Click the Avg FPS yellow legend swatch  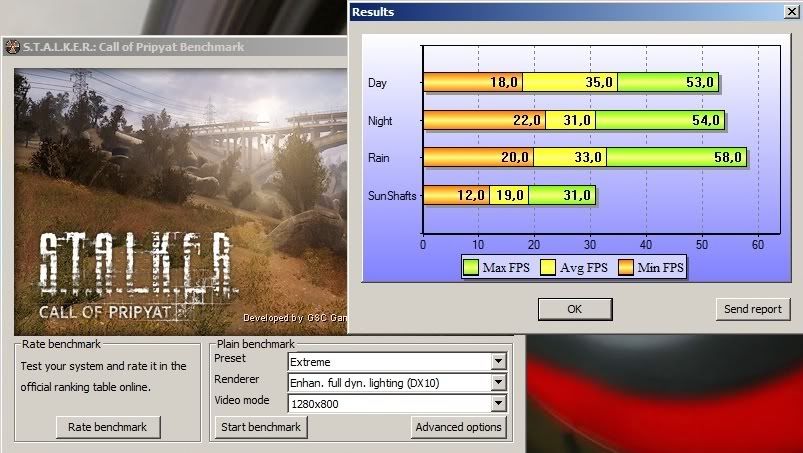pyautogui.click(x=548, y=267)
